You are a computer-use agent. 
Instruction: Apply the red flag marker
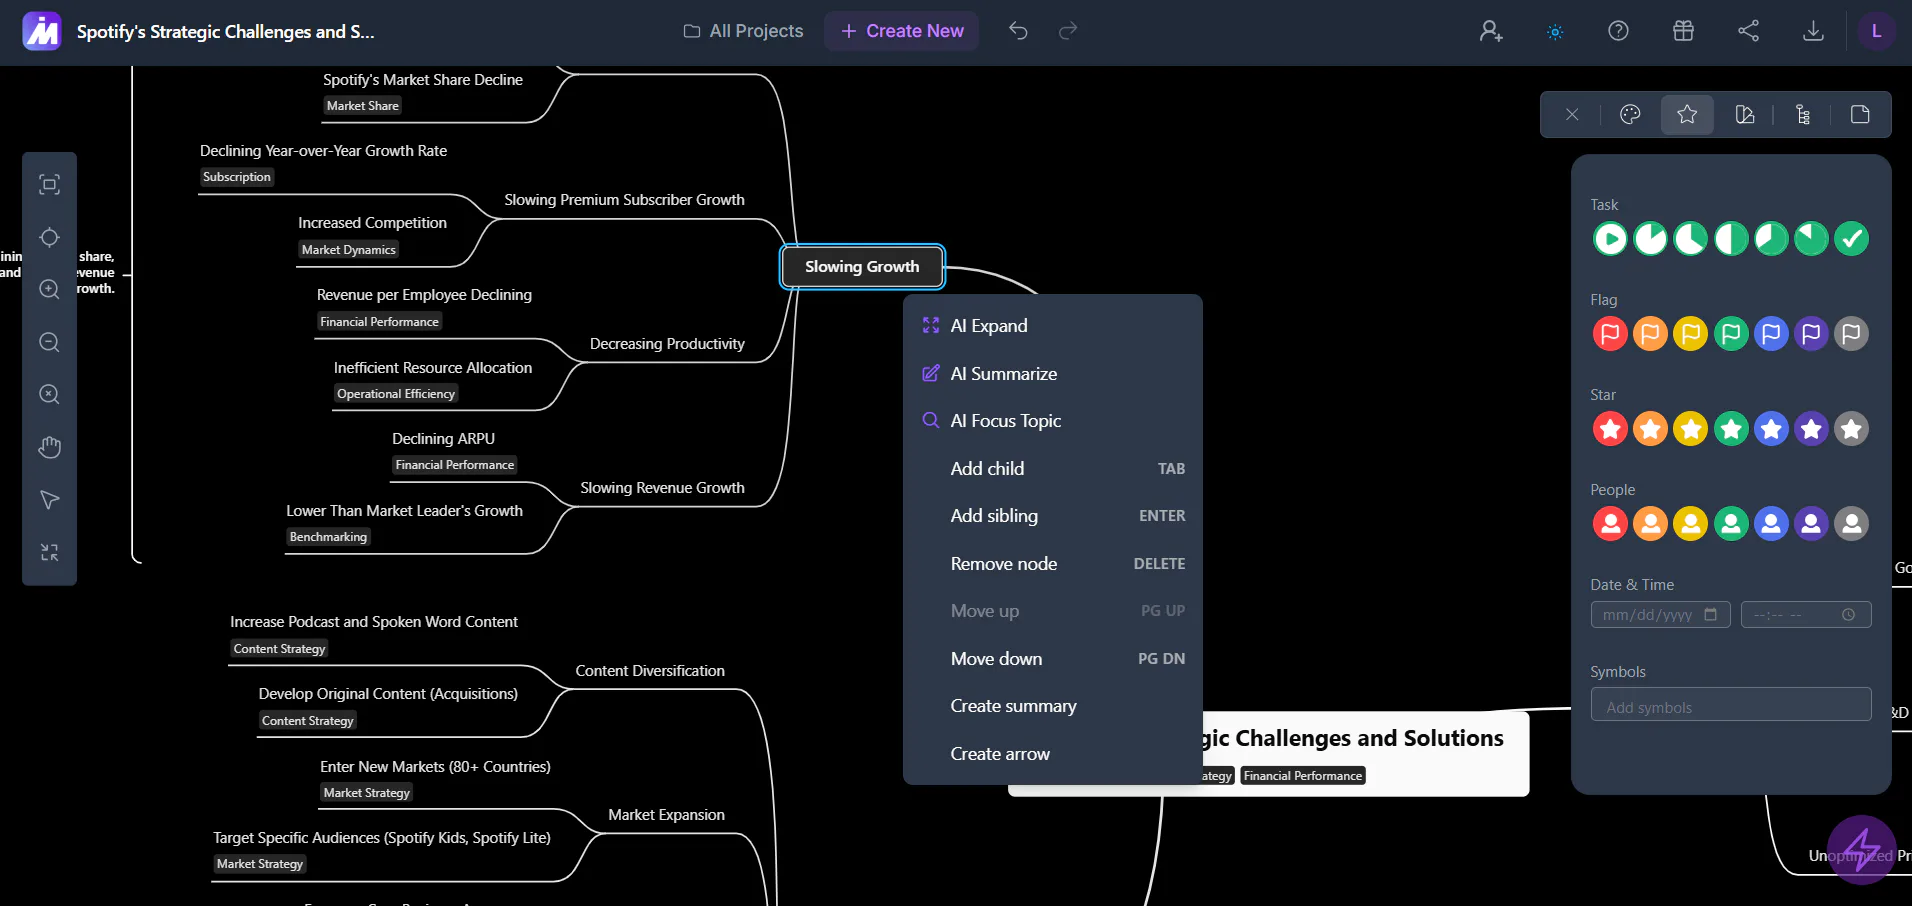click(1610, 334)
